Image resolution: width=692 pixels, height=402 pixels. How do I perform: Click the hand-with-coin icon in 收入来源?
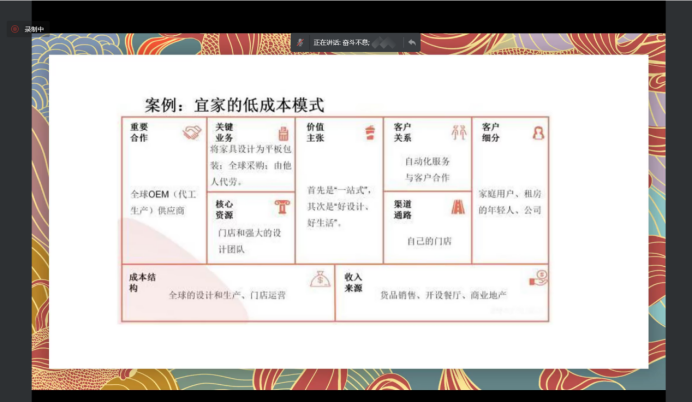tap(537, 278)
